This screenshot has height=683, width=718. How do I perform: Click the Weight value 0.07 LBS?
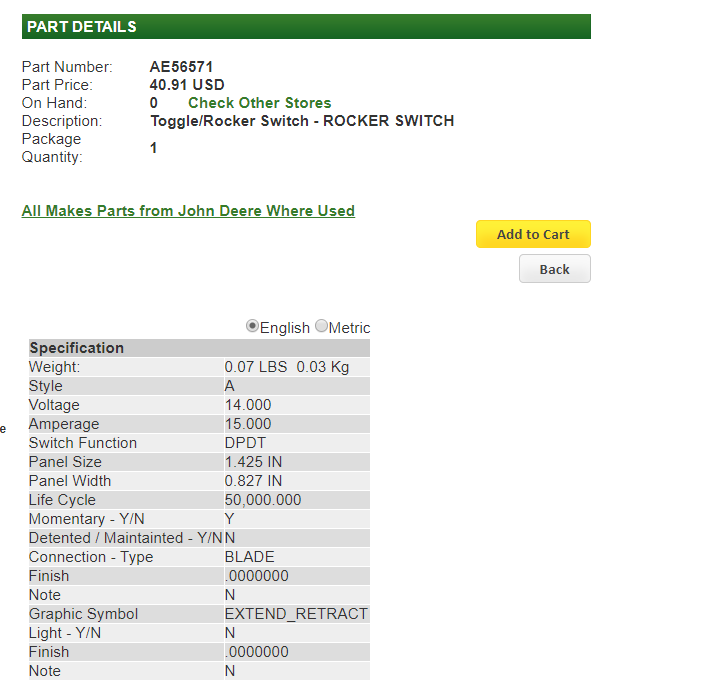pyautogui.click(x=255, y=367)
